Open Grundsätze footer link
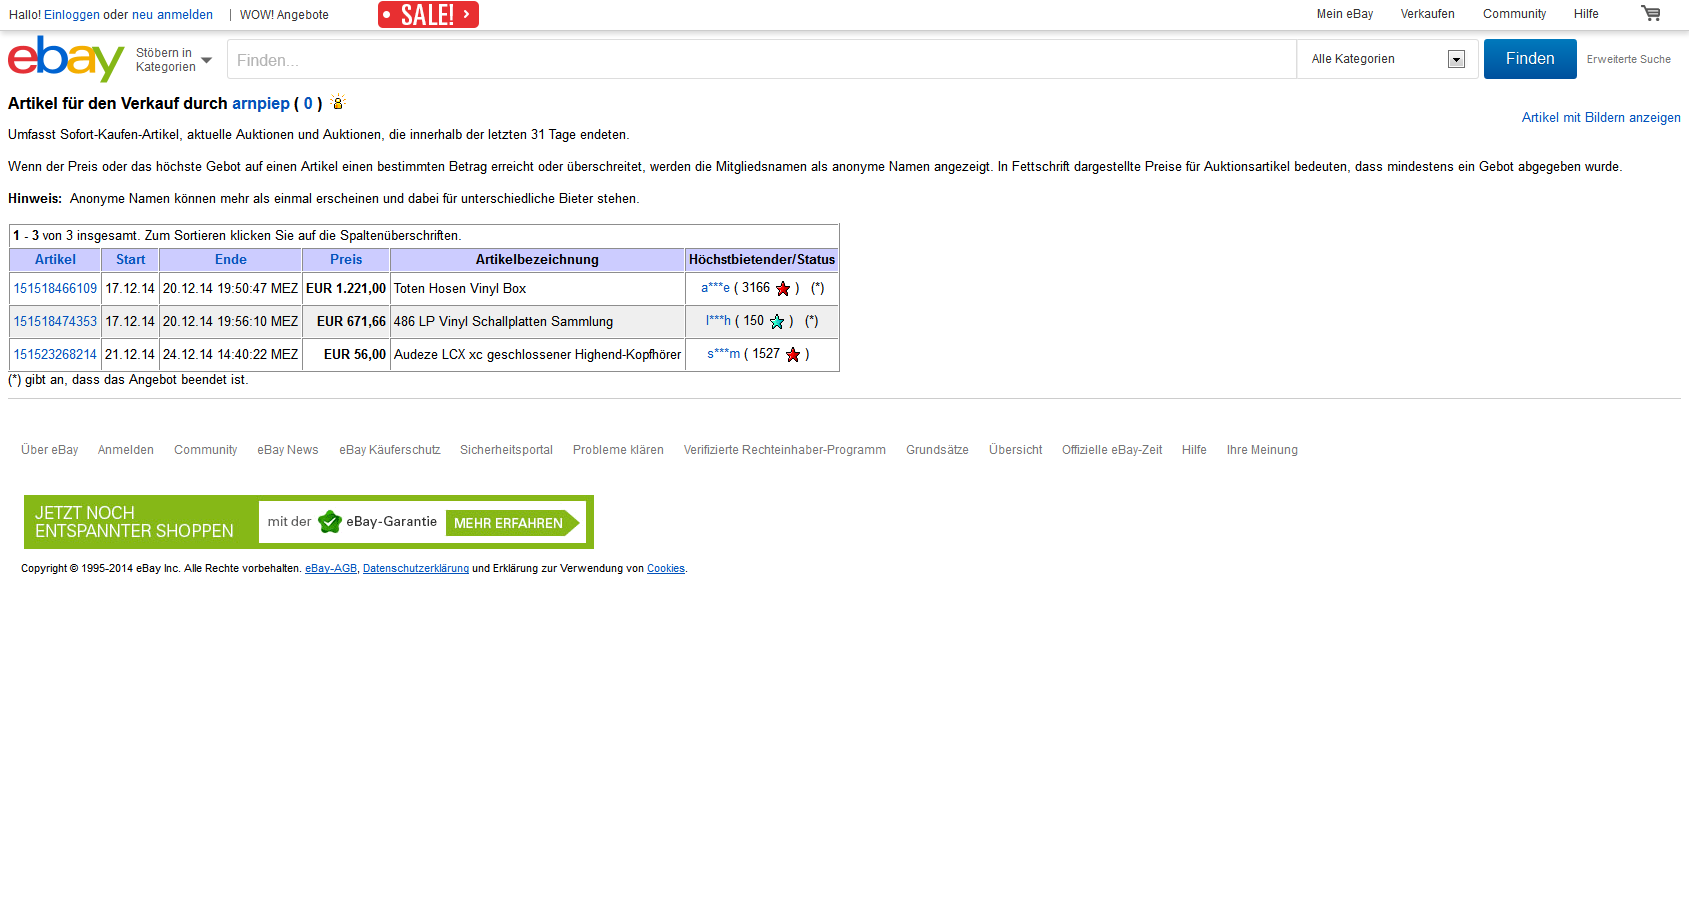The image size is (1689, 904). click(937, 450)
